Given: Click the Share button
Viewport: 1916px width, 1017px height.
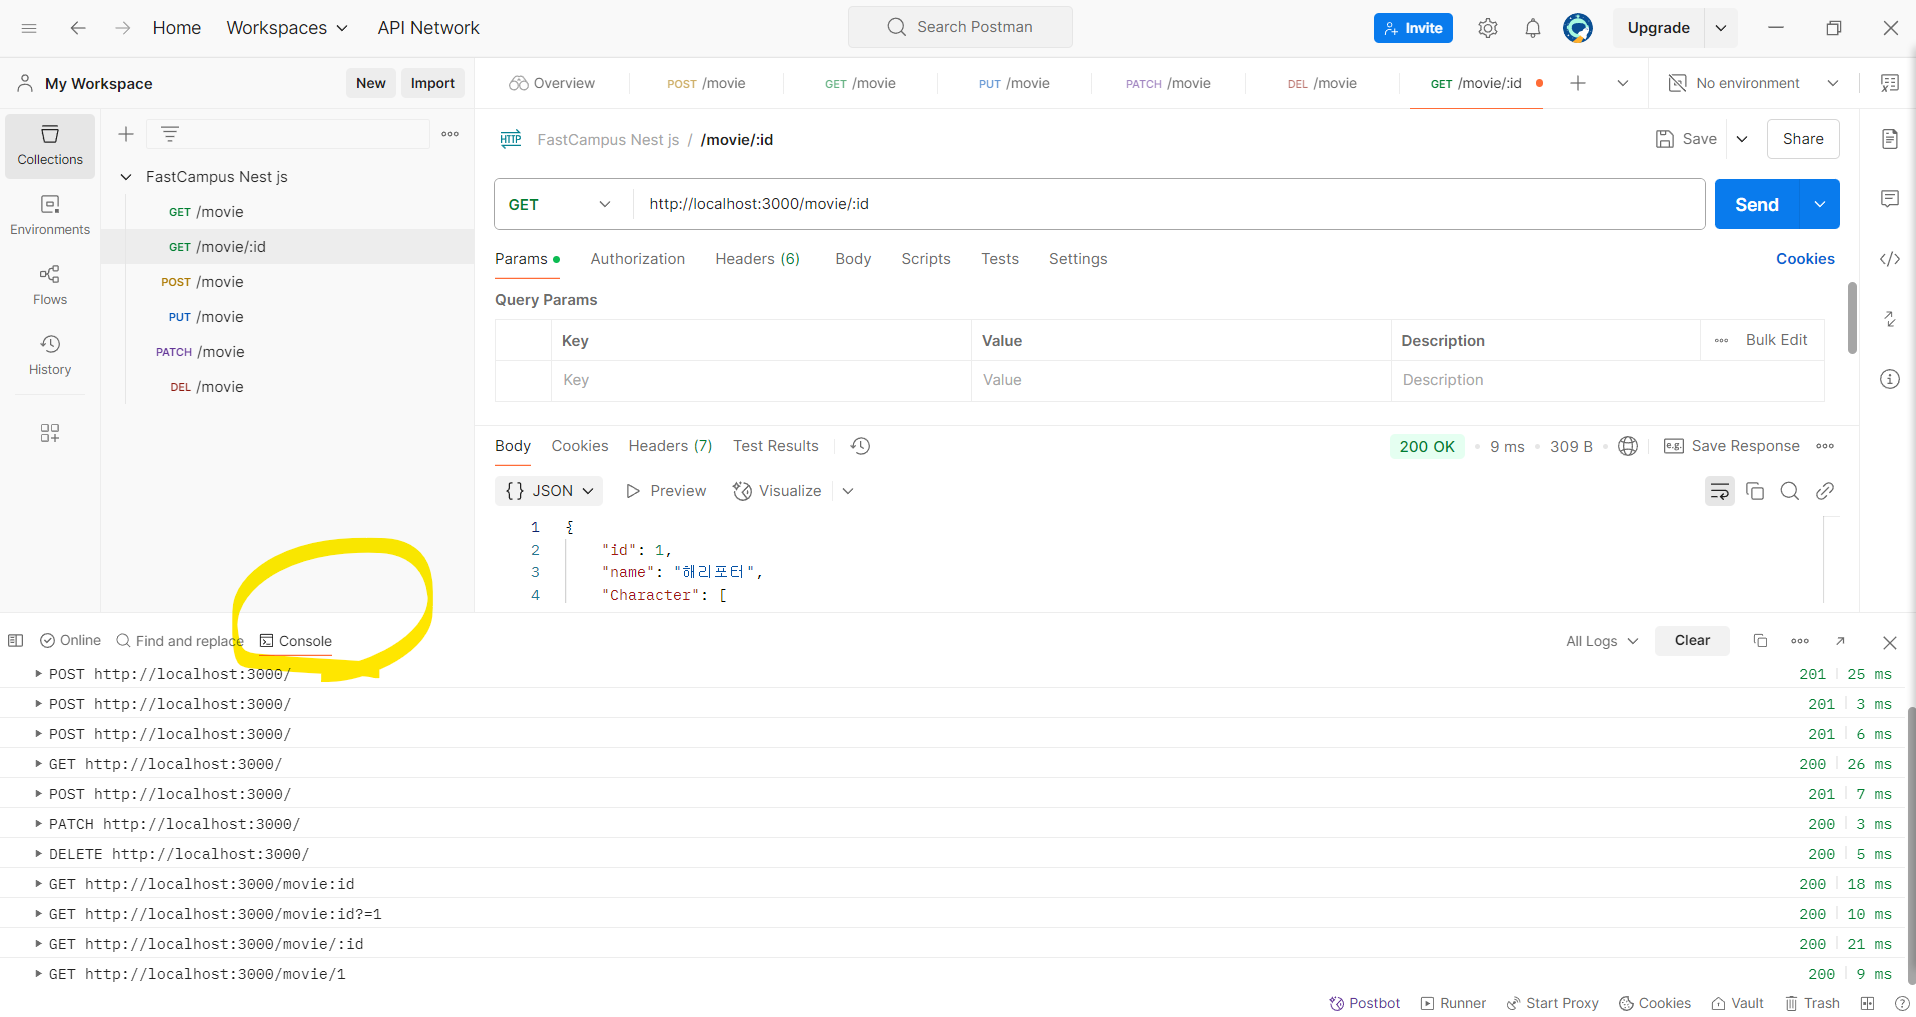Looking at the screenshot, I should point(1803,139).
